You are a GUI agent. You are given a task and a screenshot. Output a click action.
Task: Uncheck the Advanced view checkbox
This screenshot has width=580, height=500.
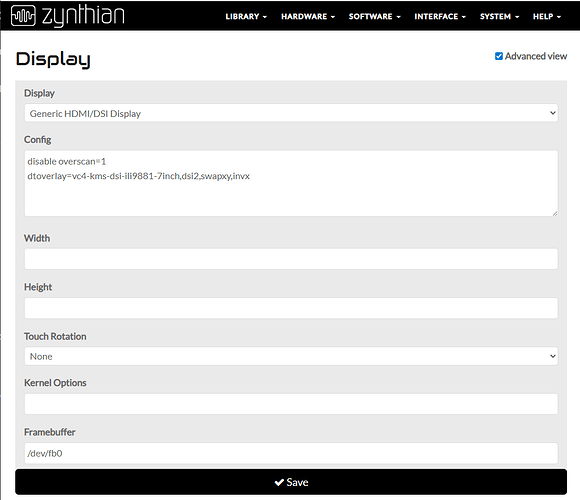(499, 56)
